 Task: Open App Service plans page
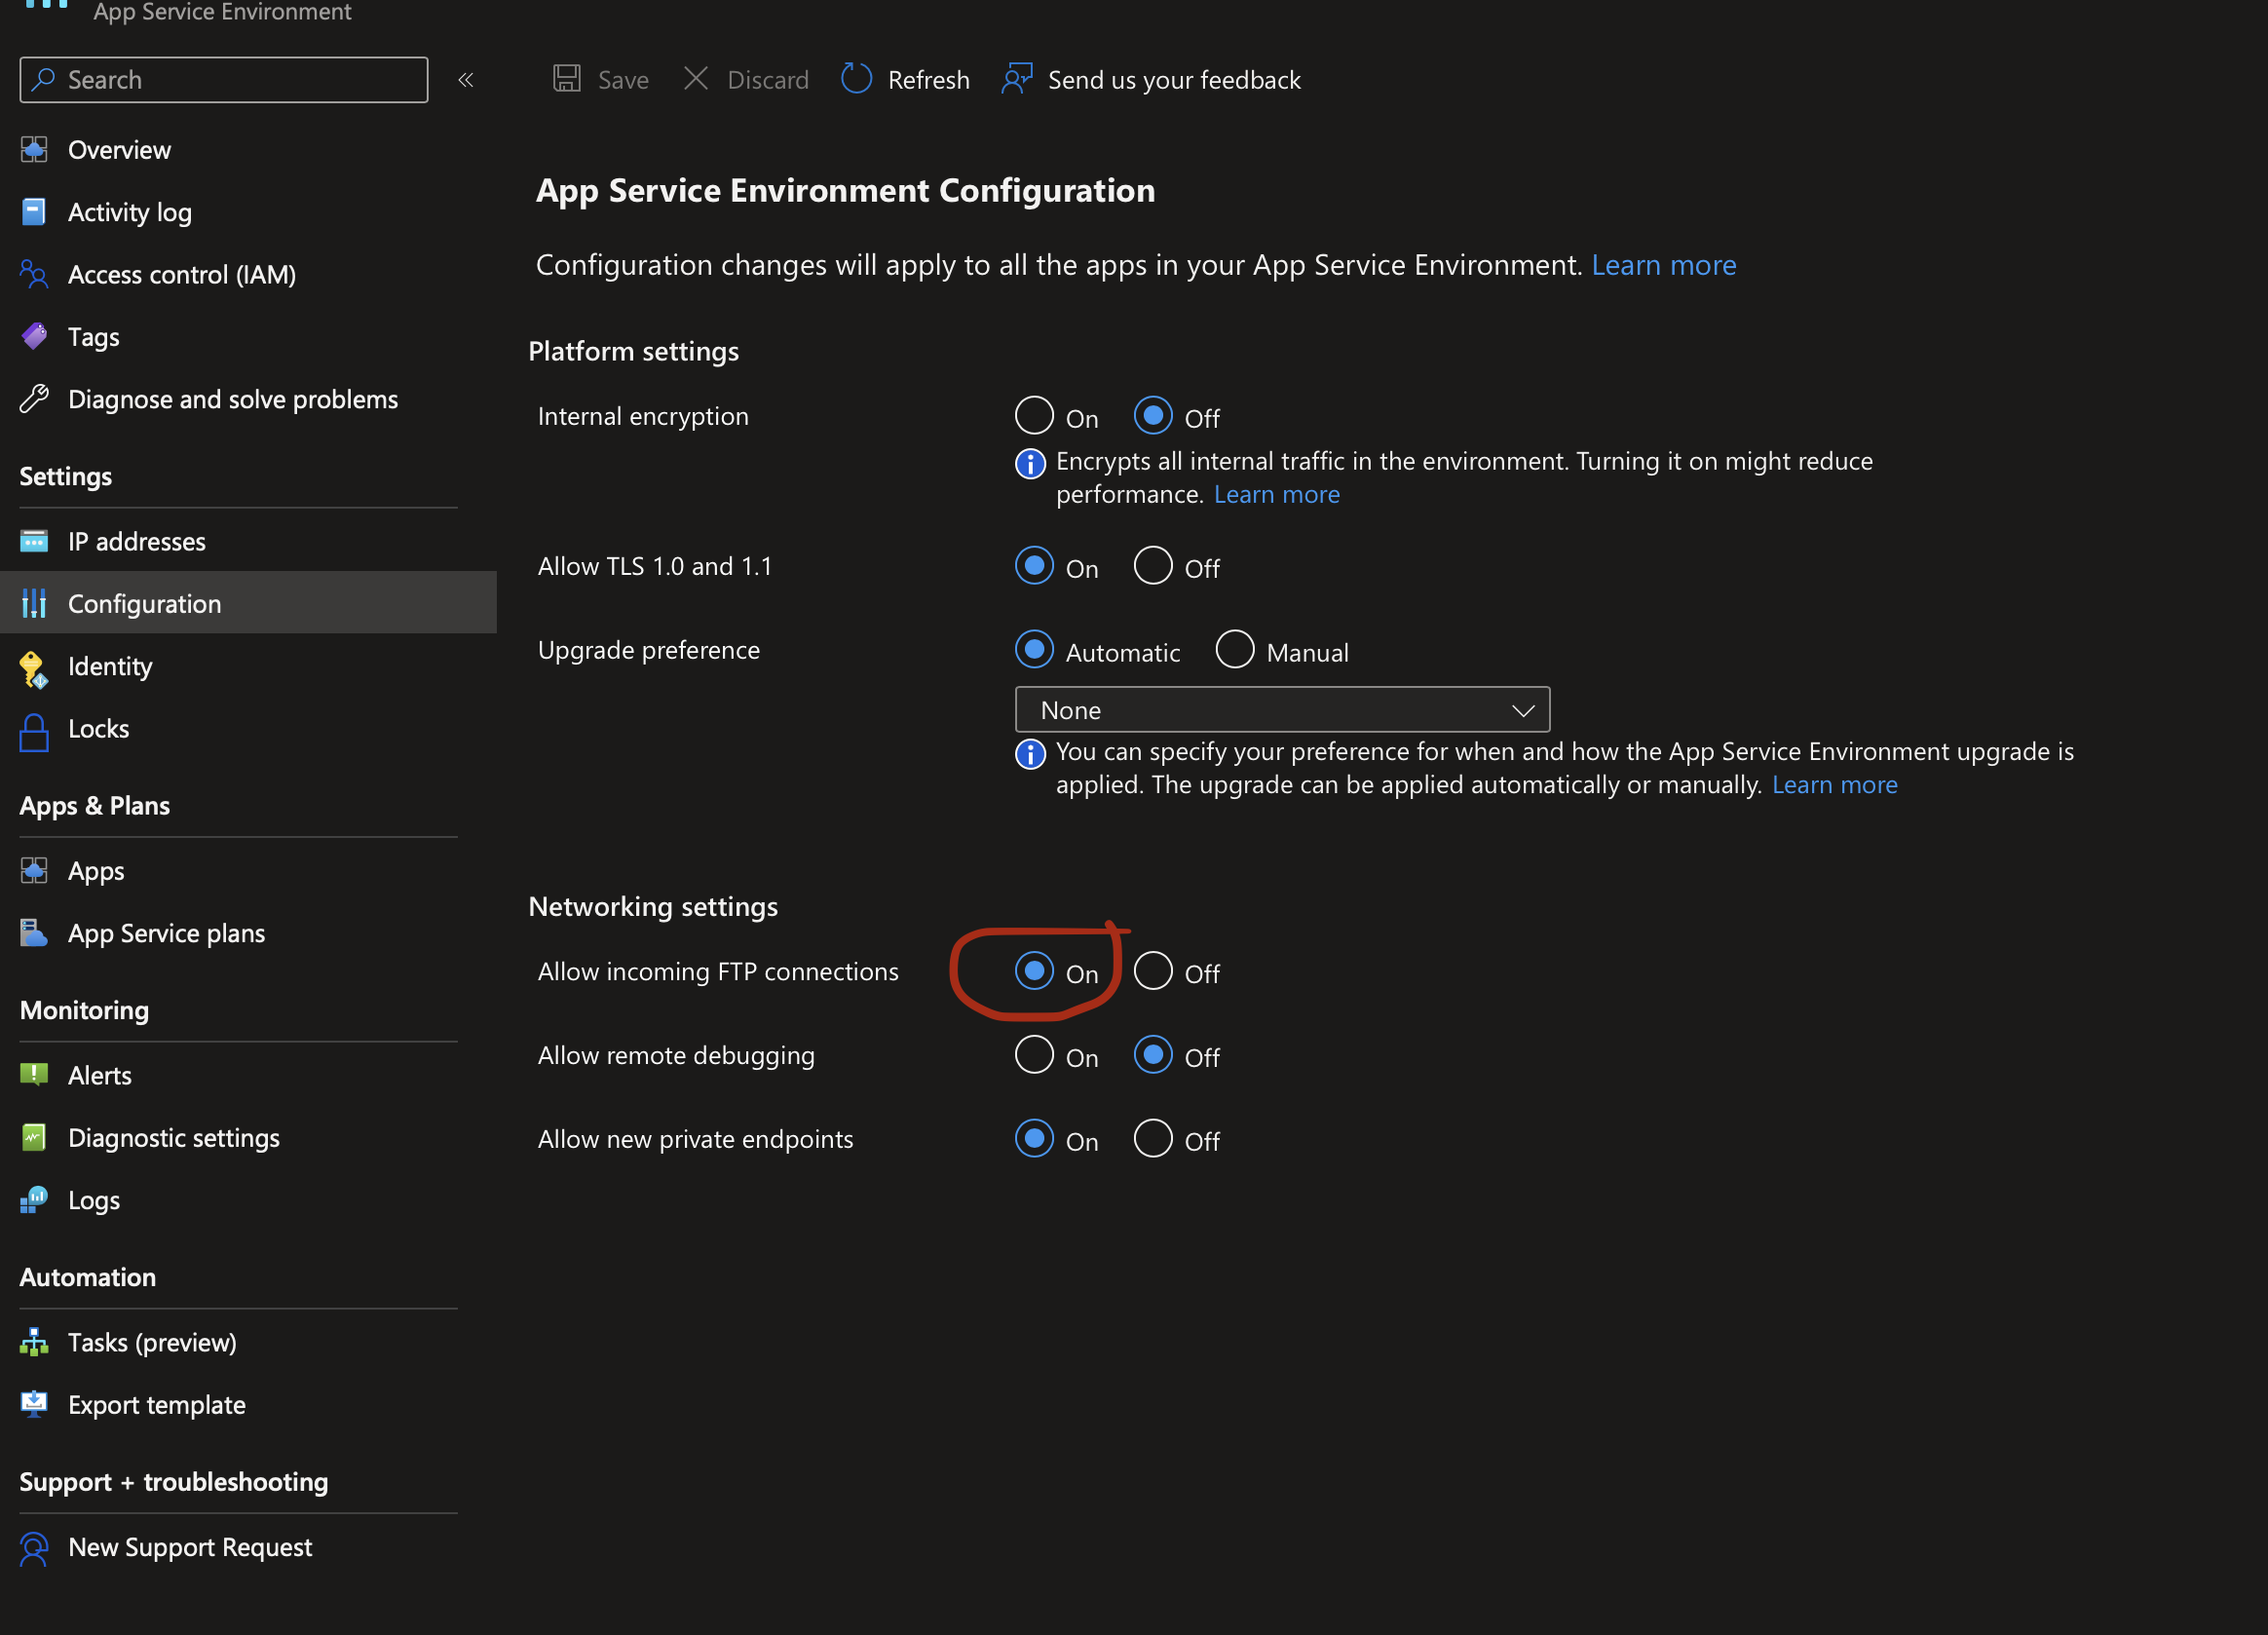click(x=167, y=933)
